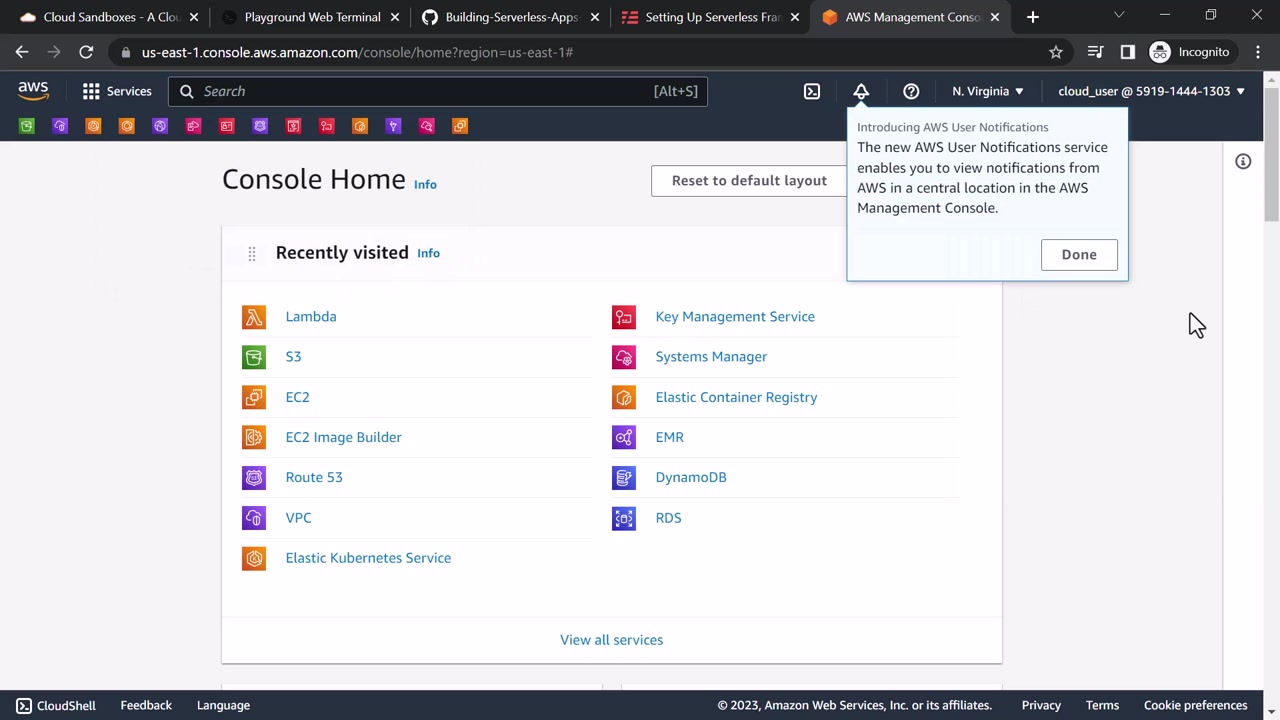1280x720 pixels.
Task: Click the Elastic Kubernetes Service icon in Recently visited
Action: [x=254, y=558]
